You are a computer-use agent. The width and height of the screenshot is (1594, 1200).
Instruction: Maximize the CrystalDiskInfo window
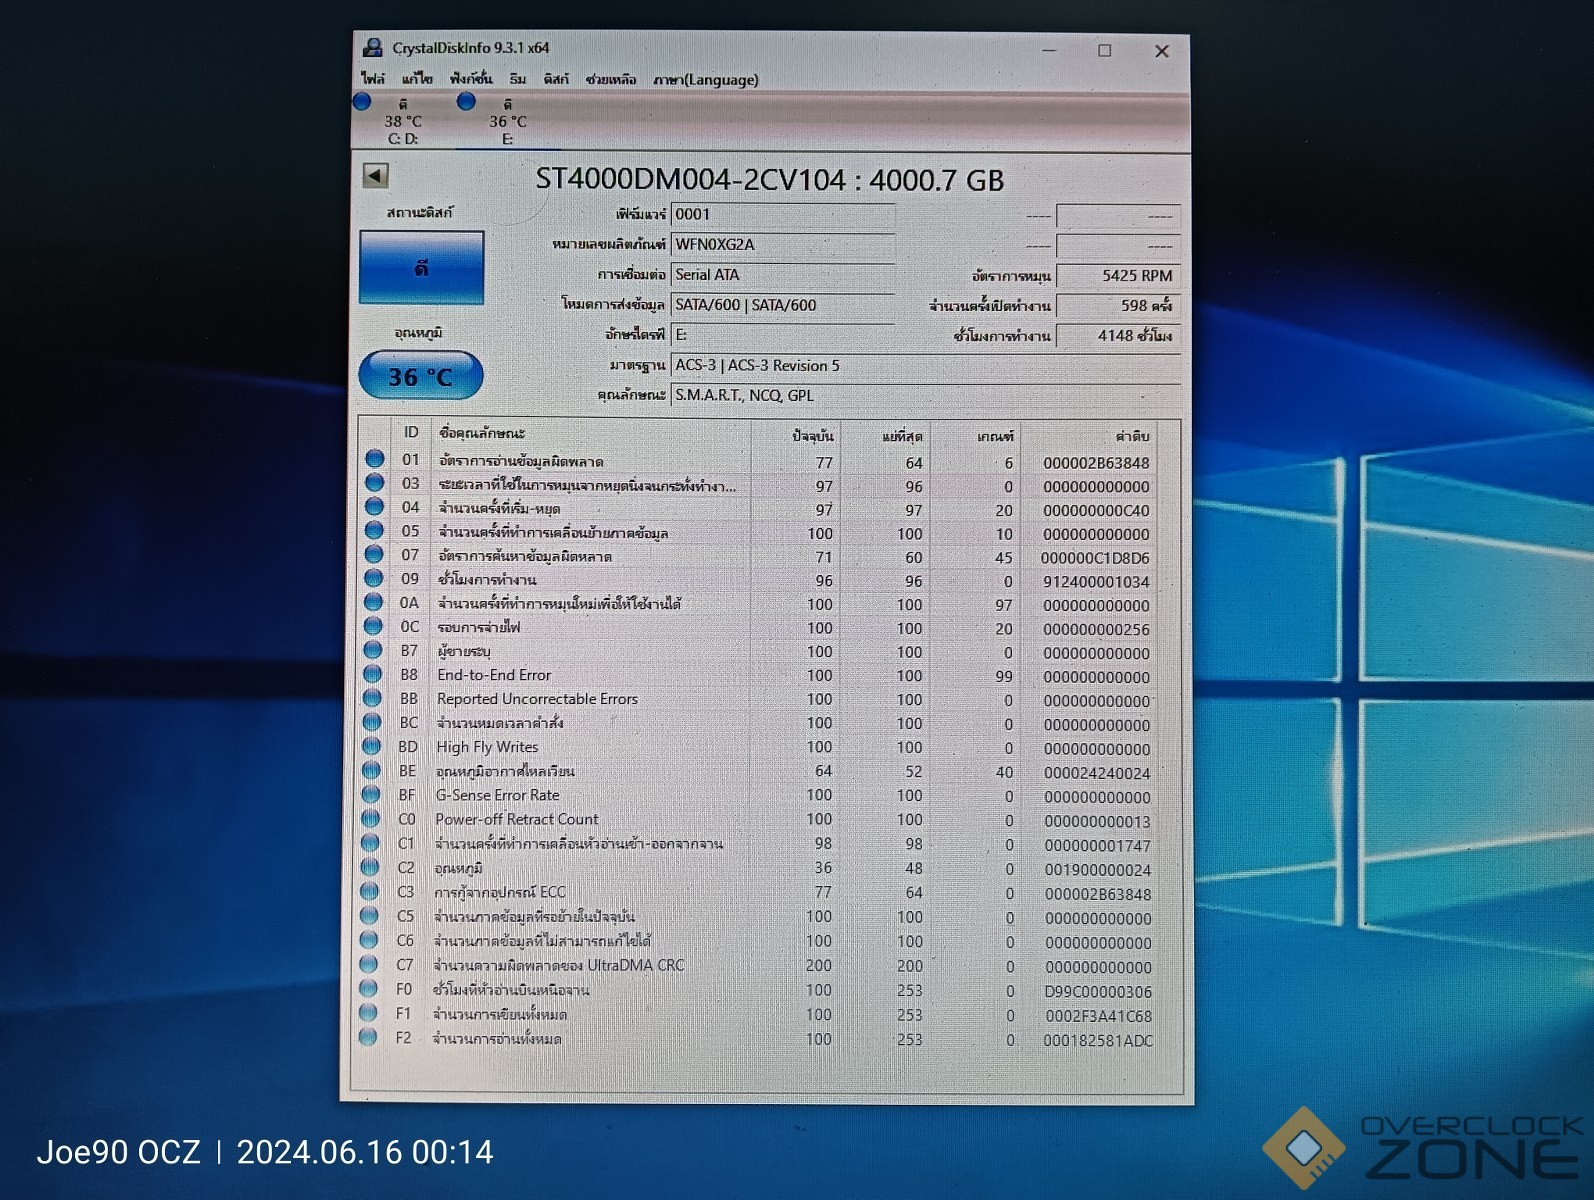point(1104,50)
